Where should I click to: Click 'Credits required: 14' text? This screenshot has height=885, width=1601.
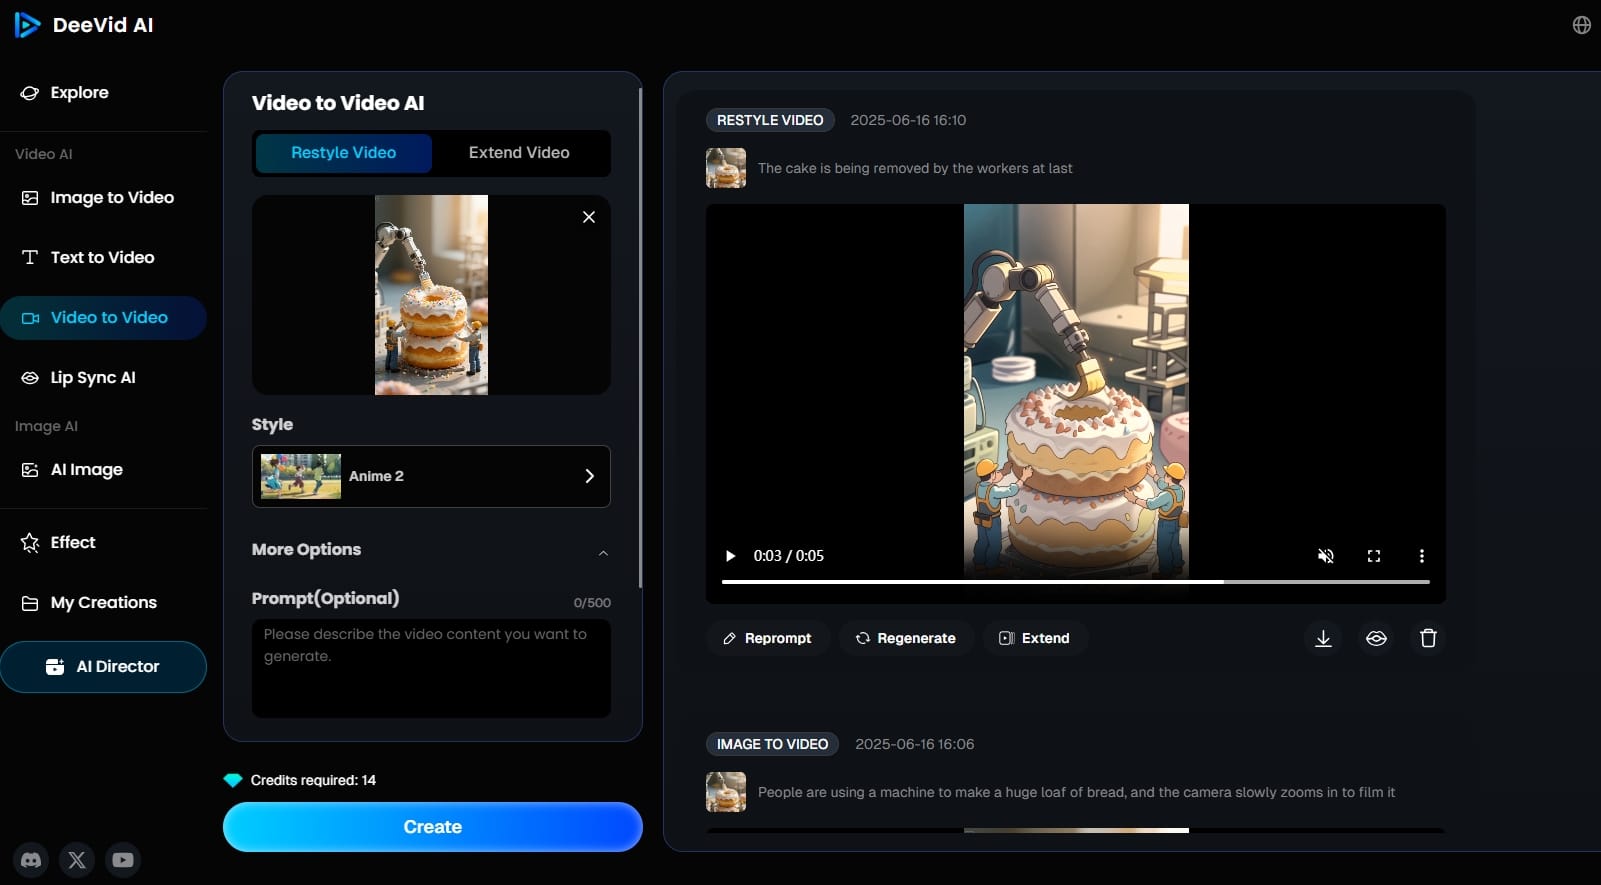pos(313,780)
